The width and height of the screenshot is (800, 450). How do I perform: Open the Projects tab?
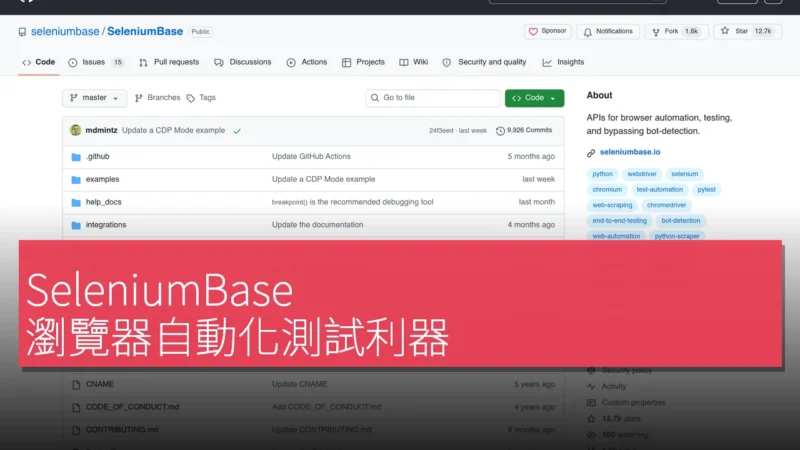click(363, 62)
